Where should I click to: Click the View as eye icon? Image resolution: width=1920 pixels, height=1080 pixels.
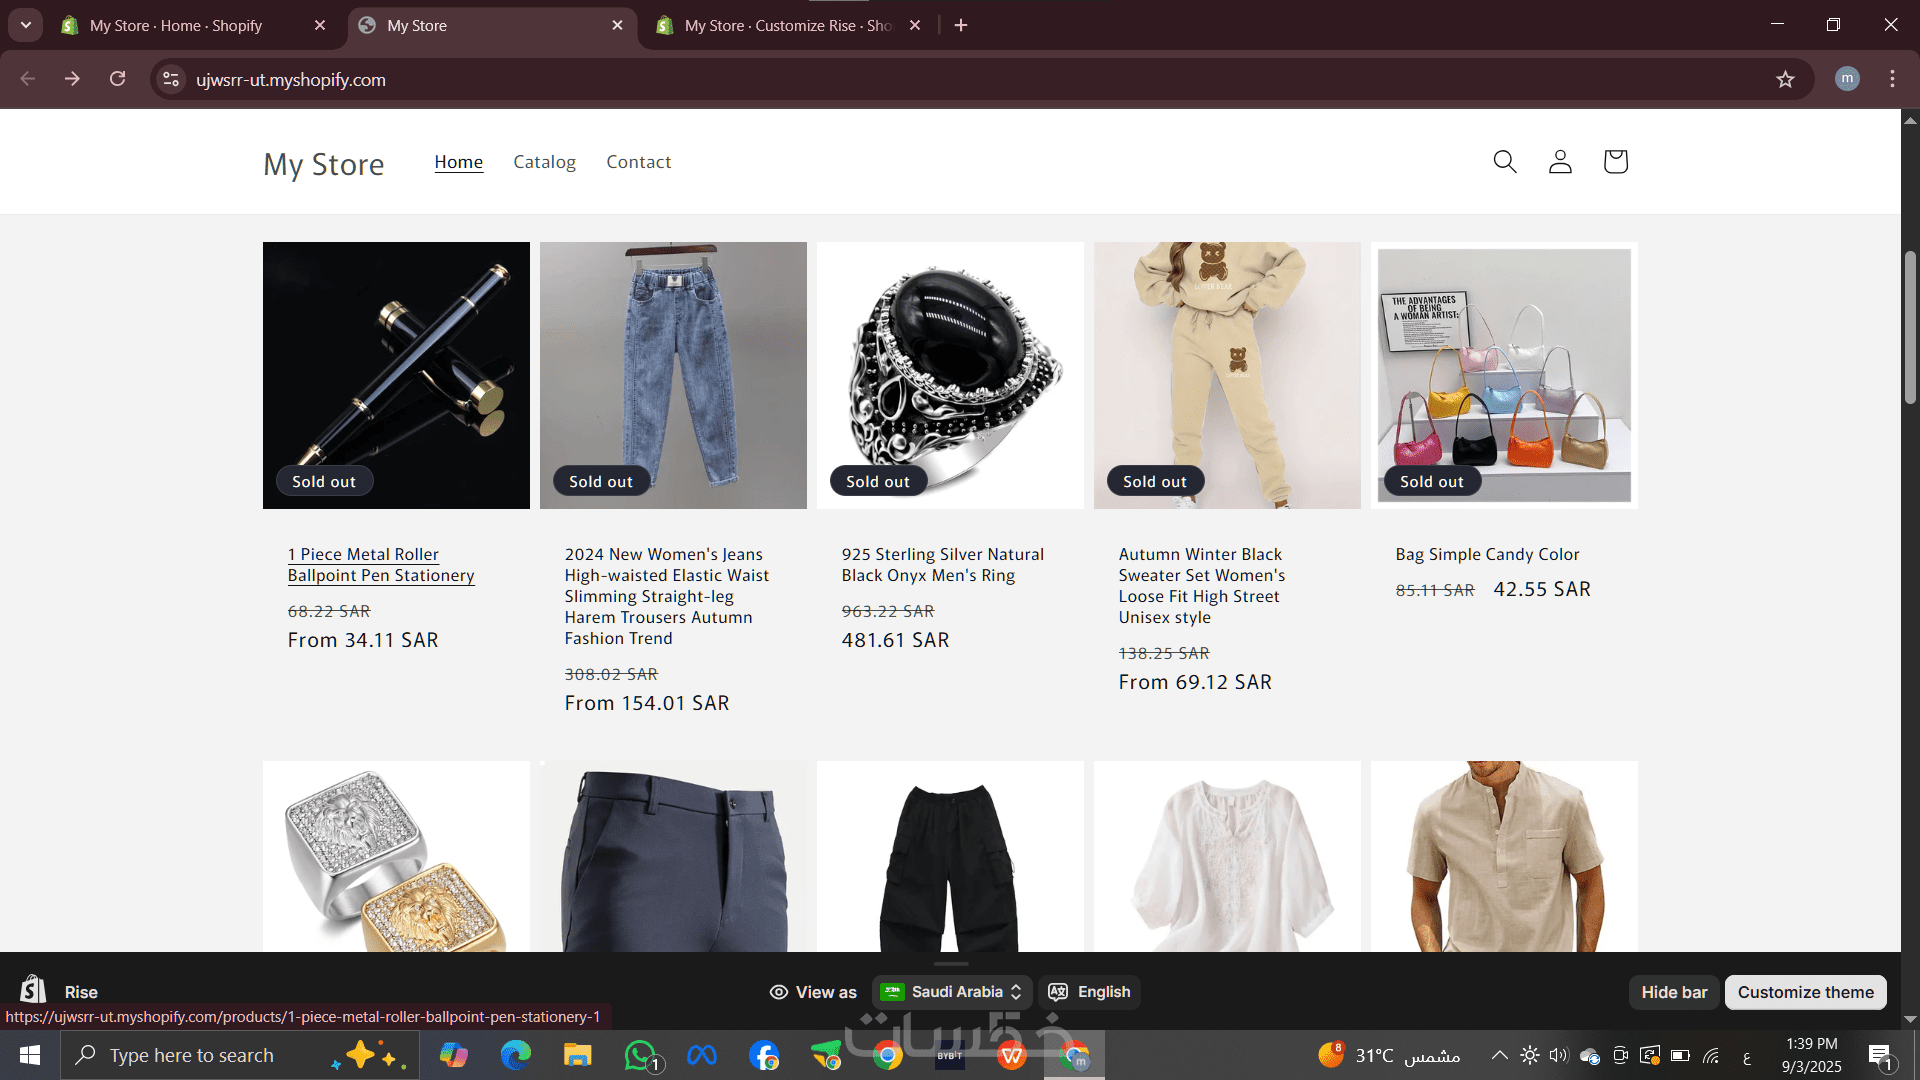[x=778, y=992]
